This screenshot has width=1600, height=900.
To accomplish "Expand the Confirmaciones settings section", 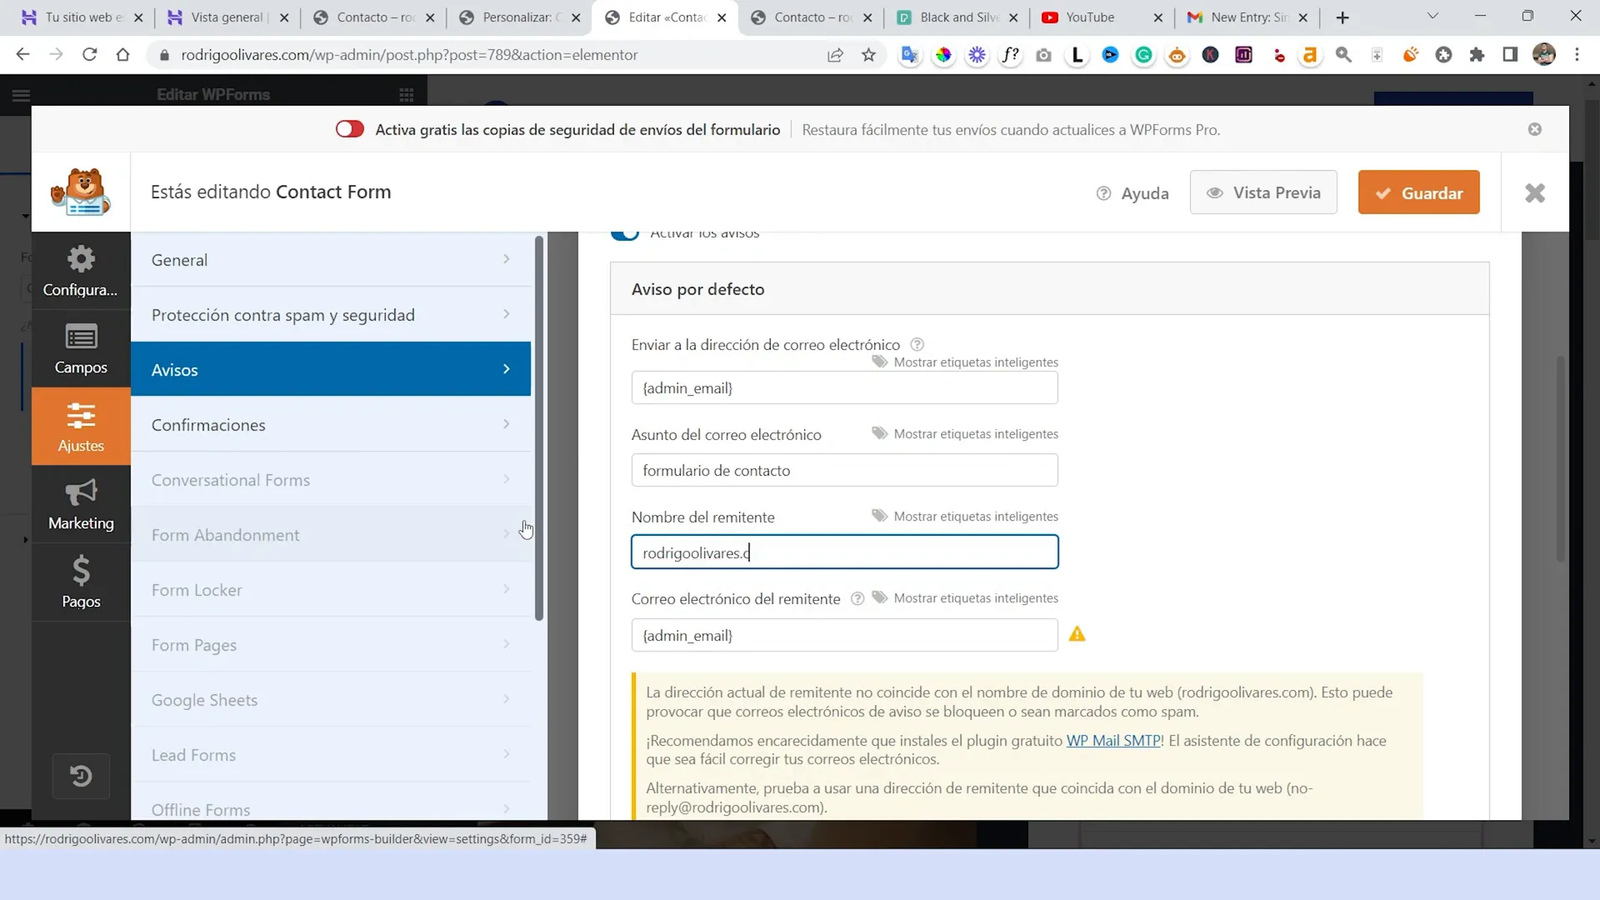I will 331,424.
